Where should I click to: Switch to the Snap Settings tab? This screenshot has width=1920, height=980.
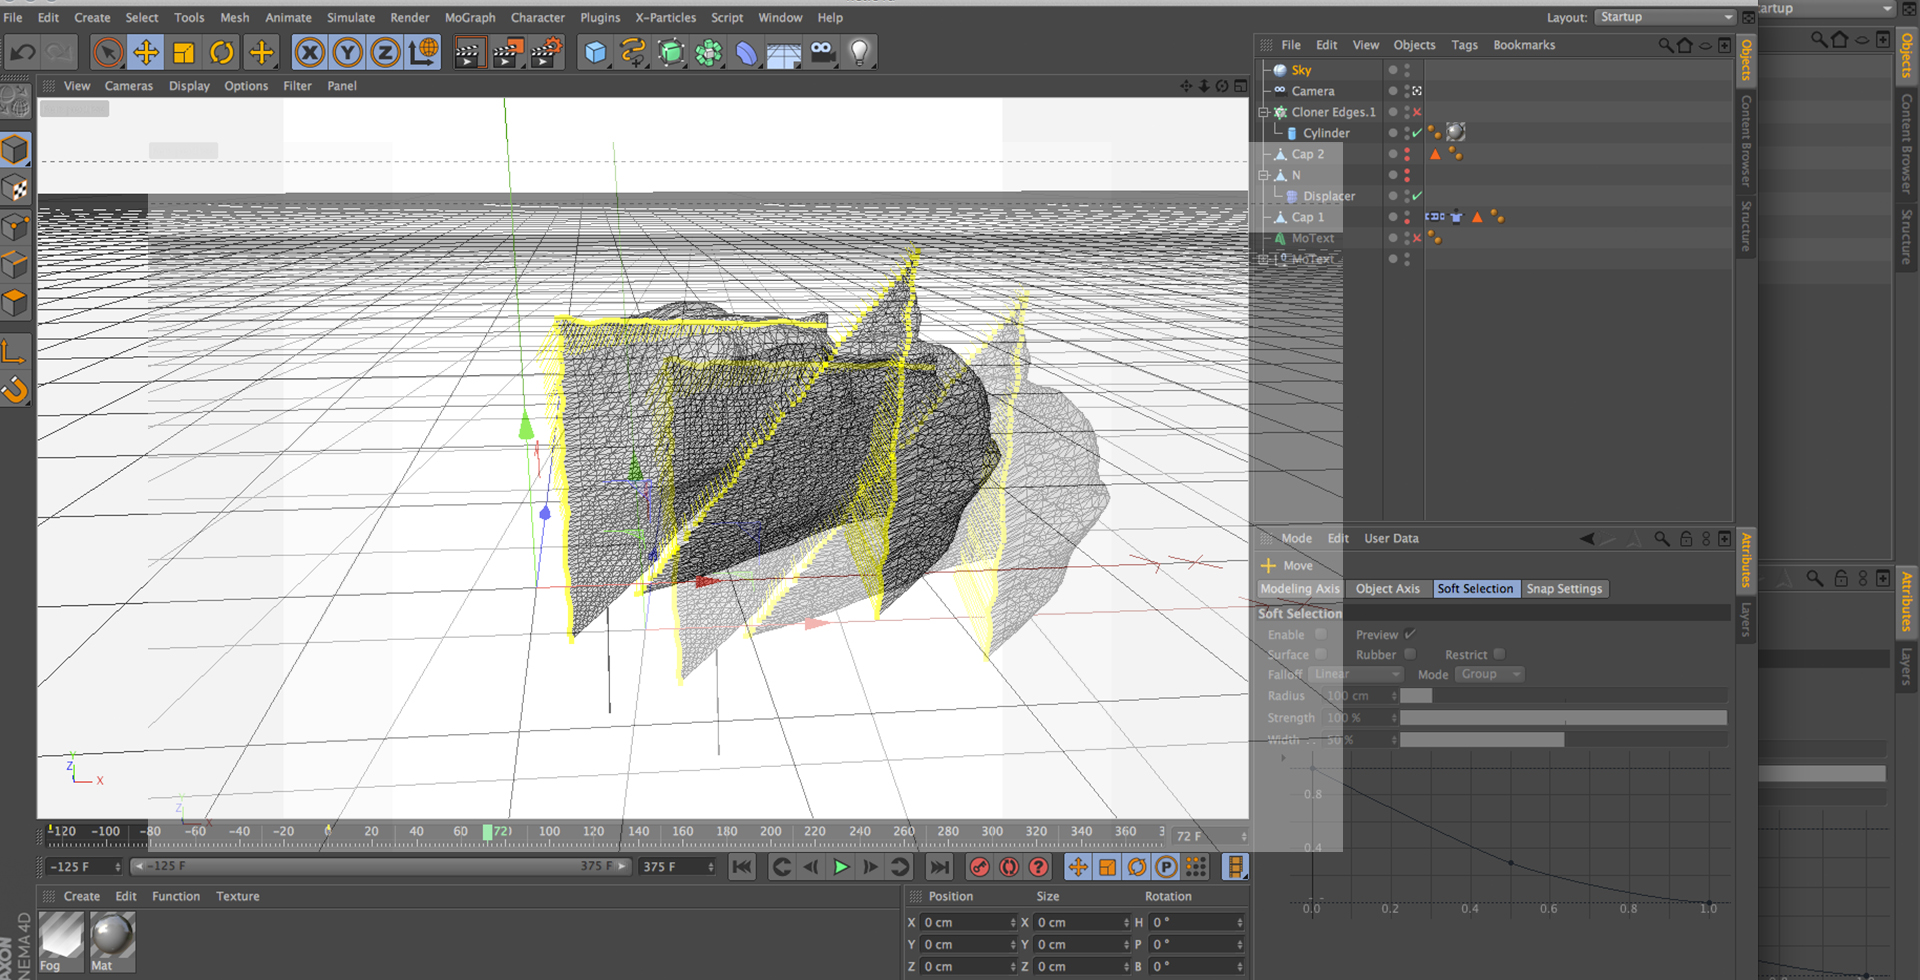1563,589
